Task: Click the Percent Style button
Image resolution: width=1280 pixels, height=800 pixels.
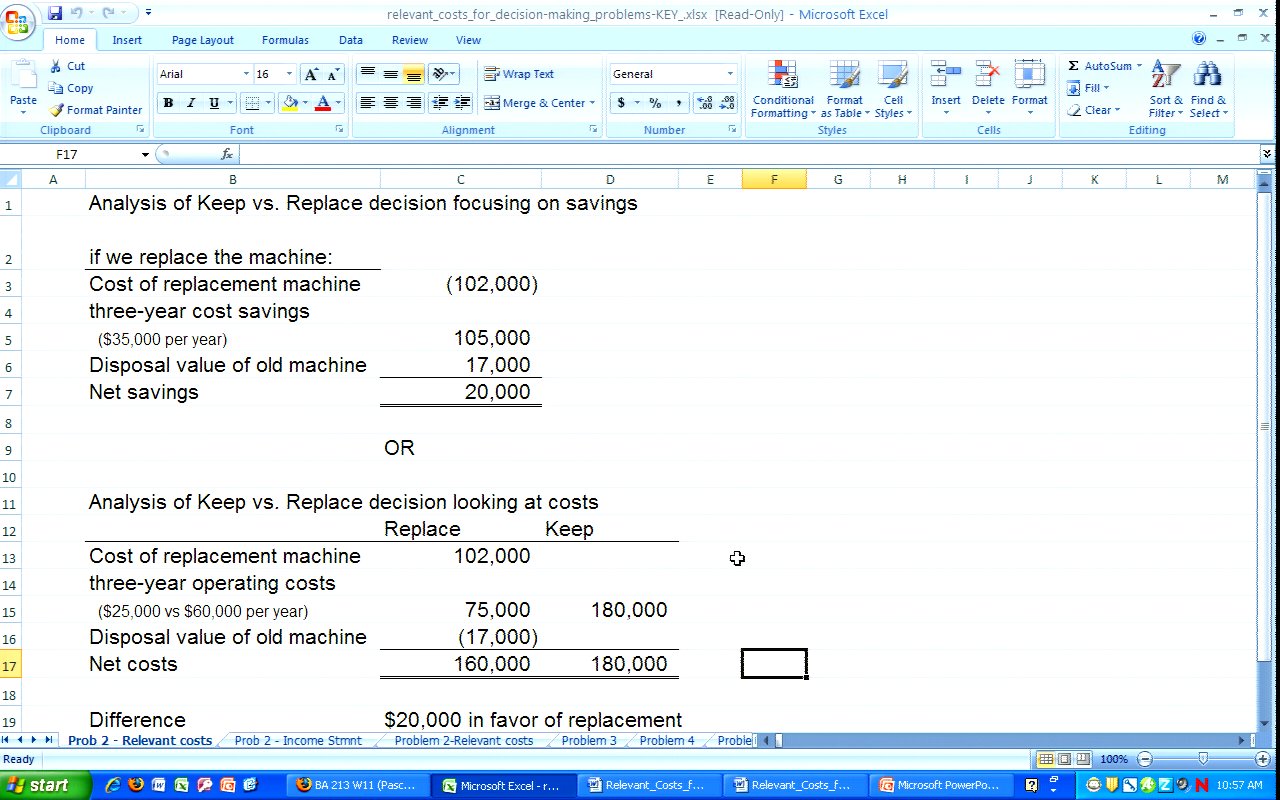Action: tap(655, 103)
